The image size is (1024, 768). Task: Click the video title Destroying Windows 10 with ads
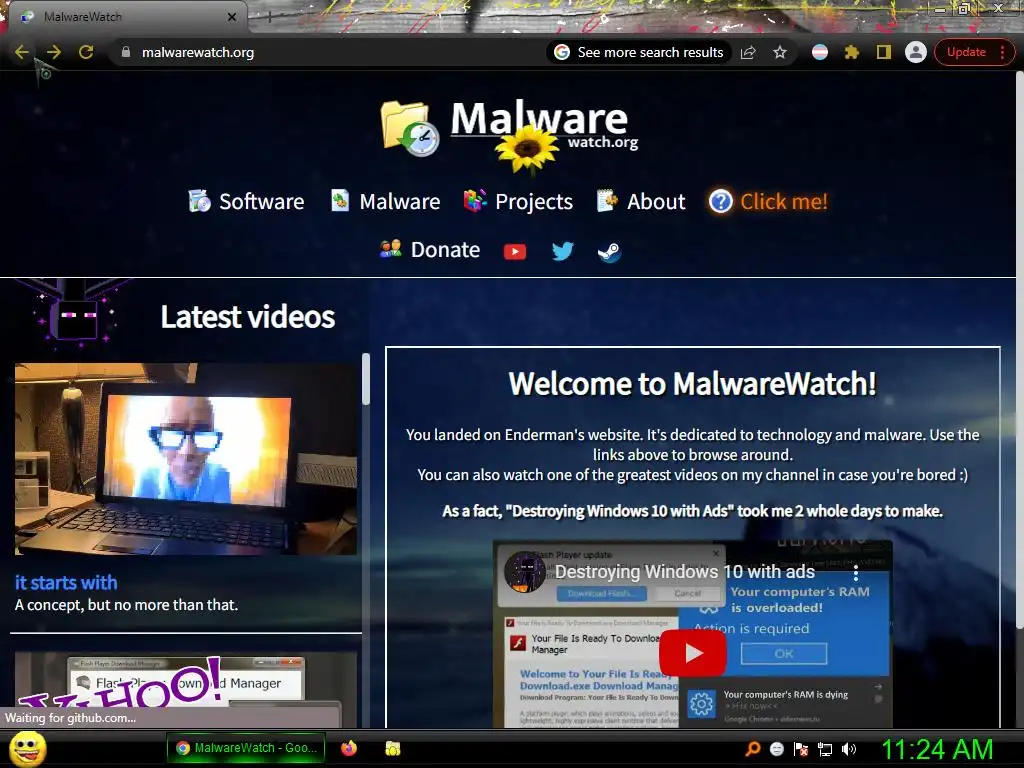684,572
